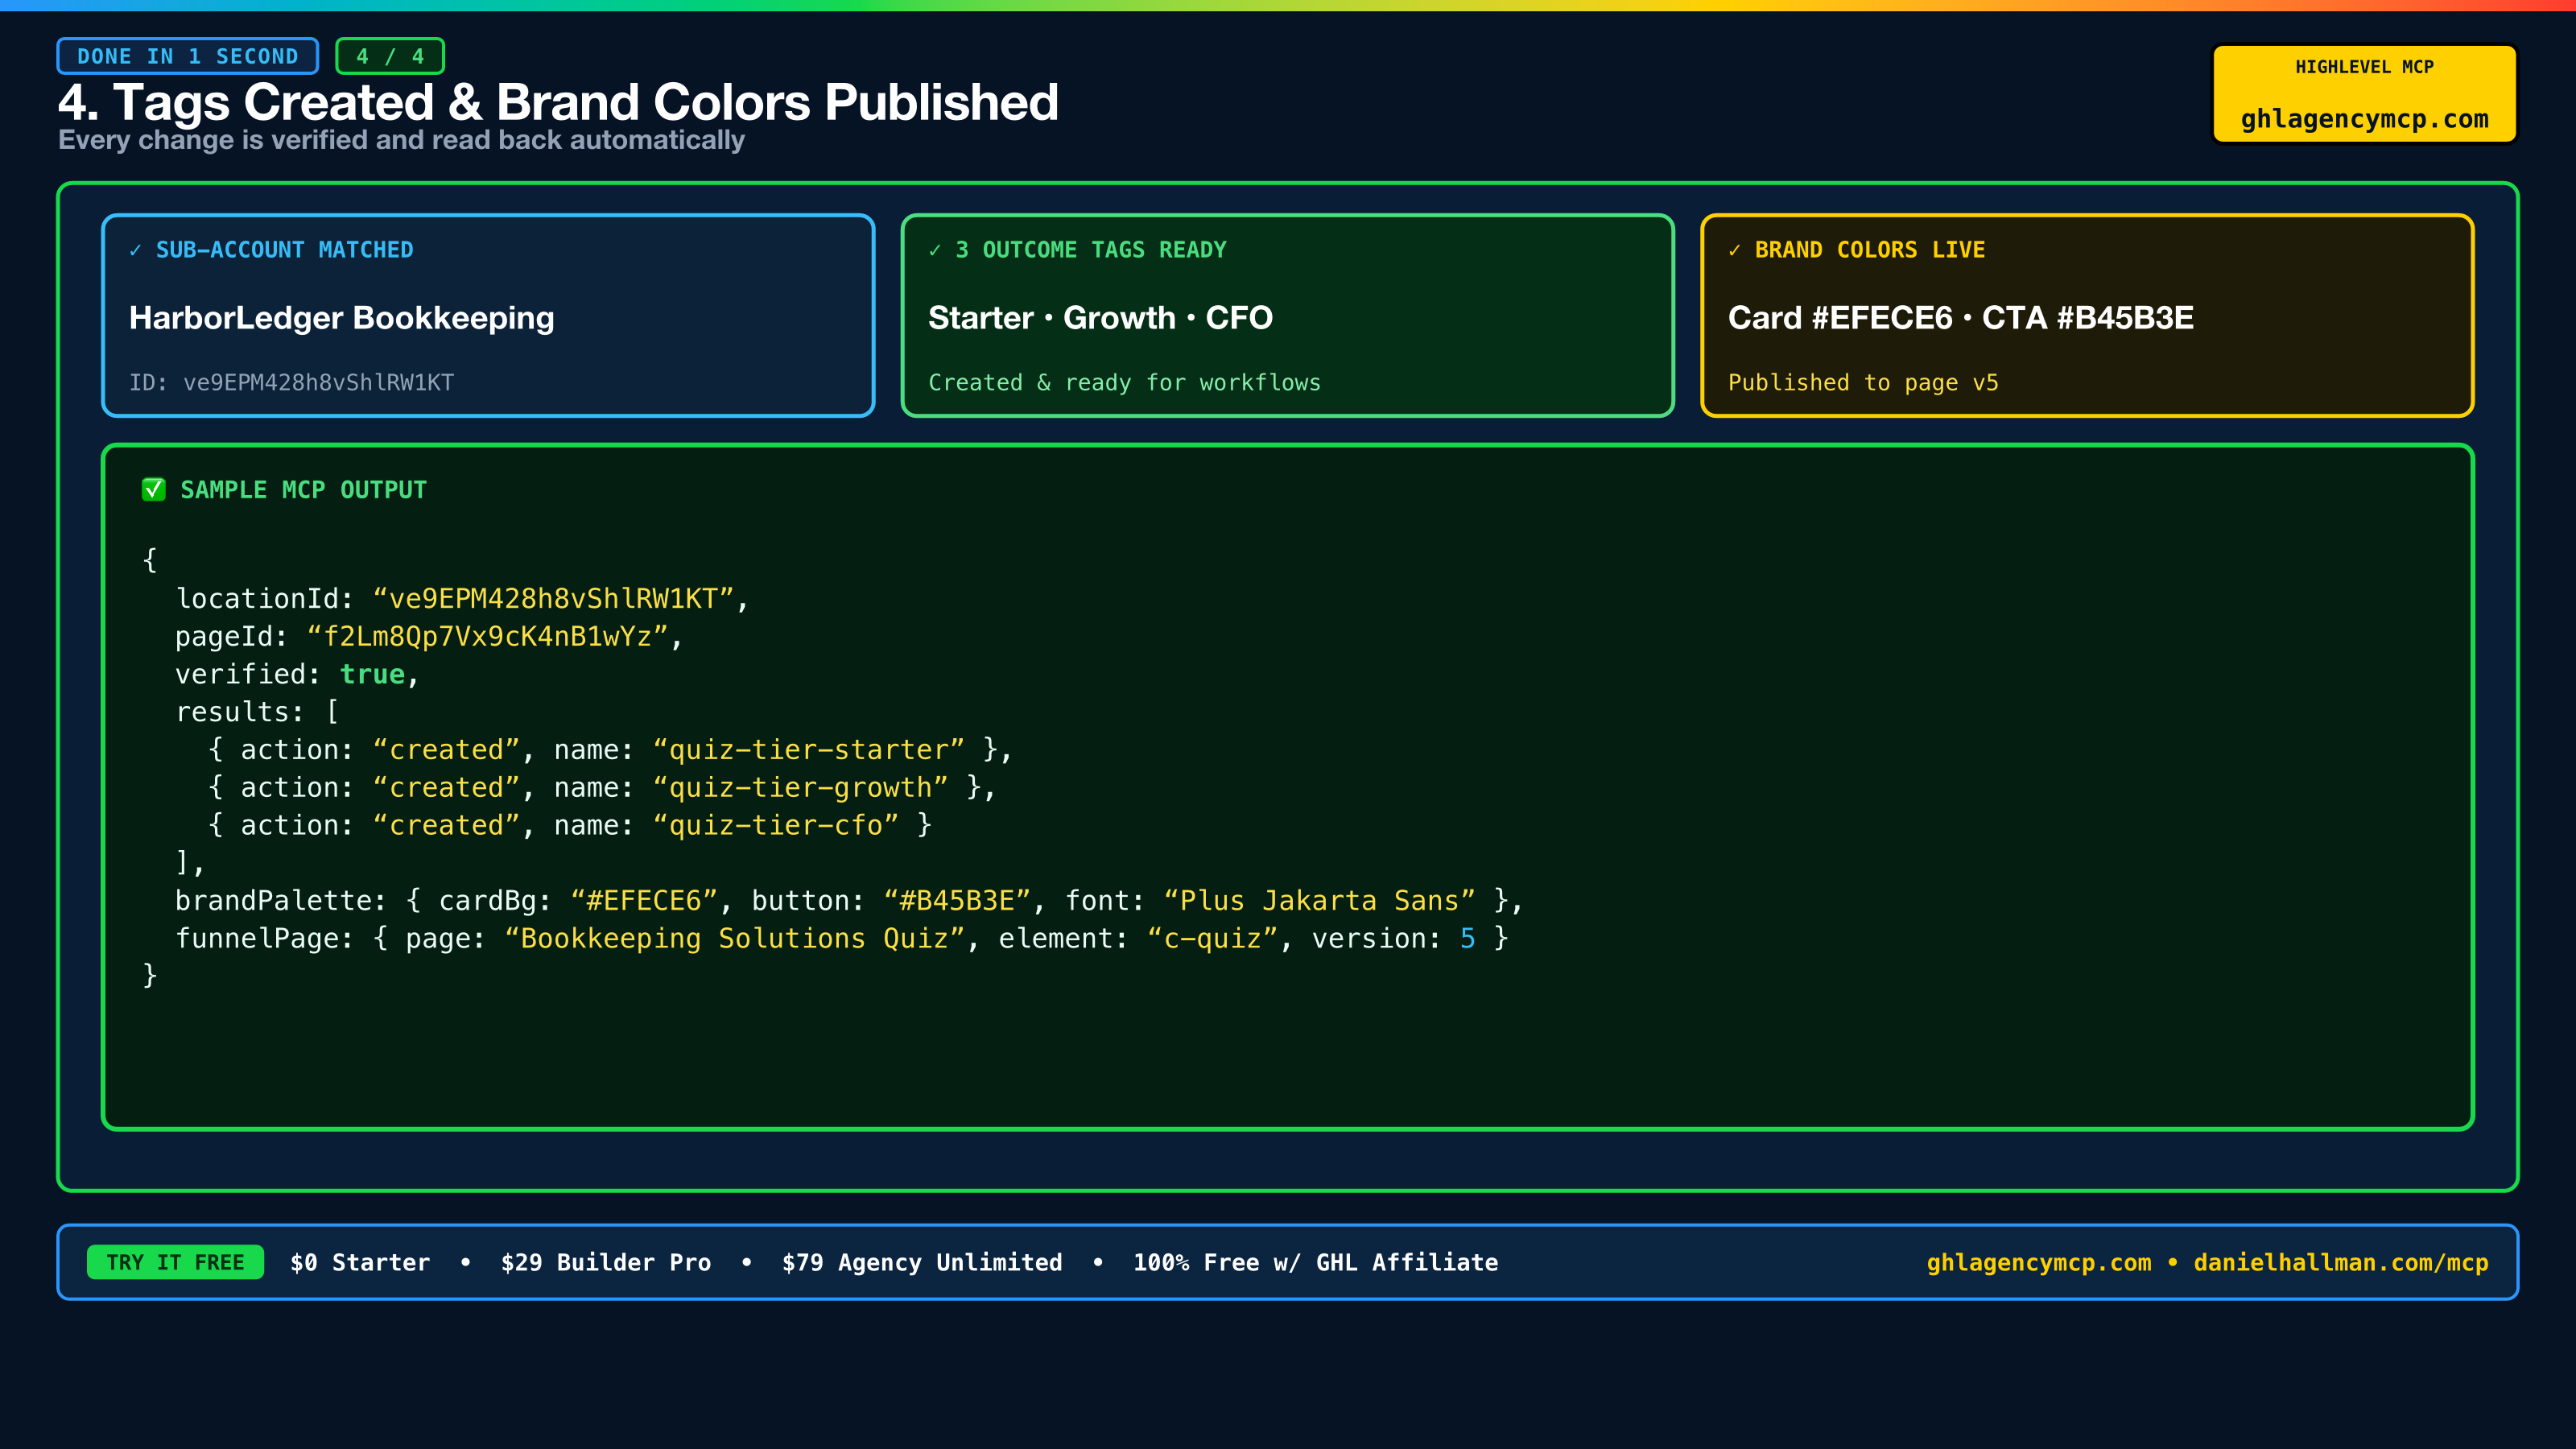Click the quiz-tier-cfo tag name
The height and width of the screenshot is (1449, 2576).
click(x=776, y=825)
